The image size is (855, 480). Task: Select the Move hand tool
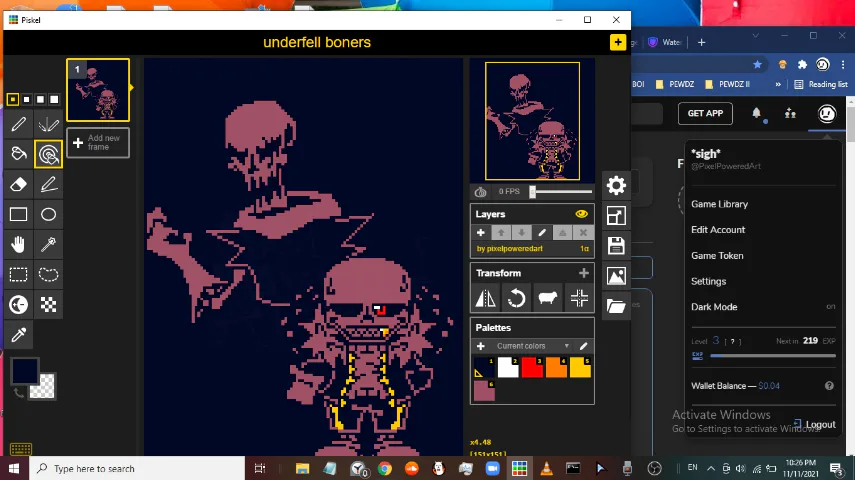pos(19,244)
